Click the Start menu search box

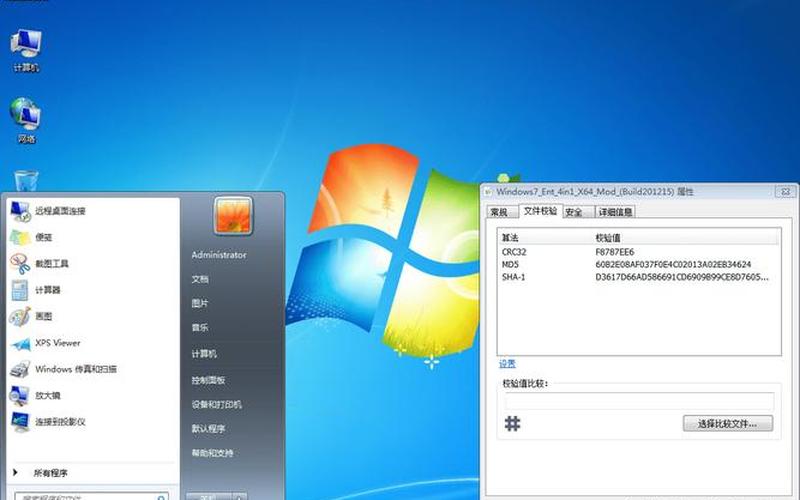click(x=91, y=496)
